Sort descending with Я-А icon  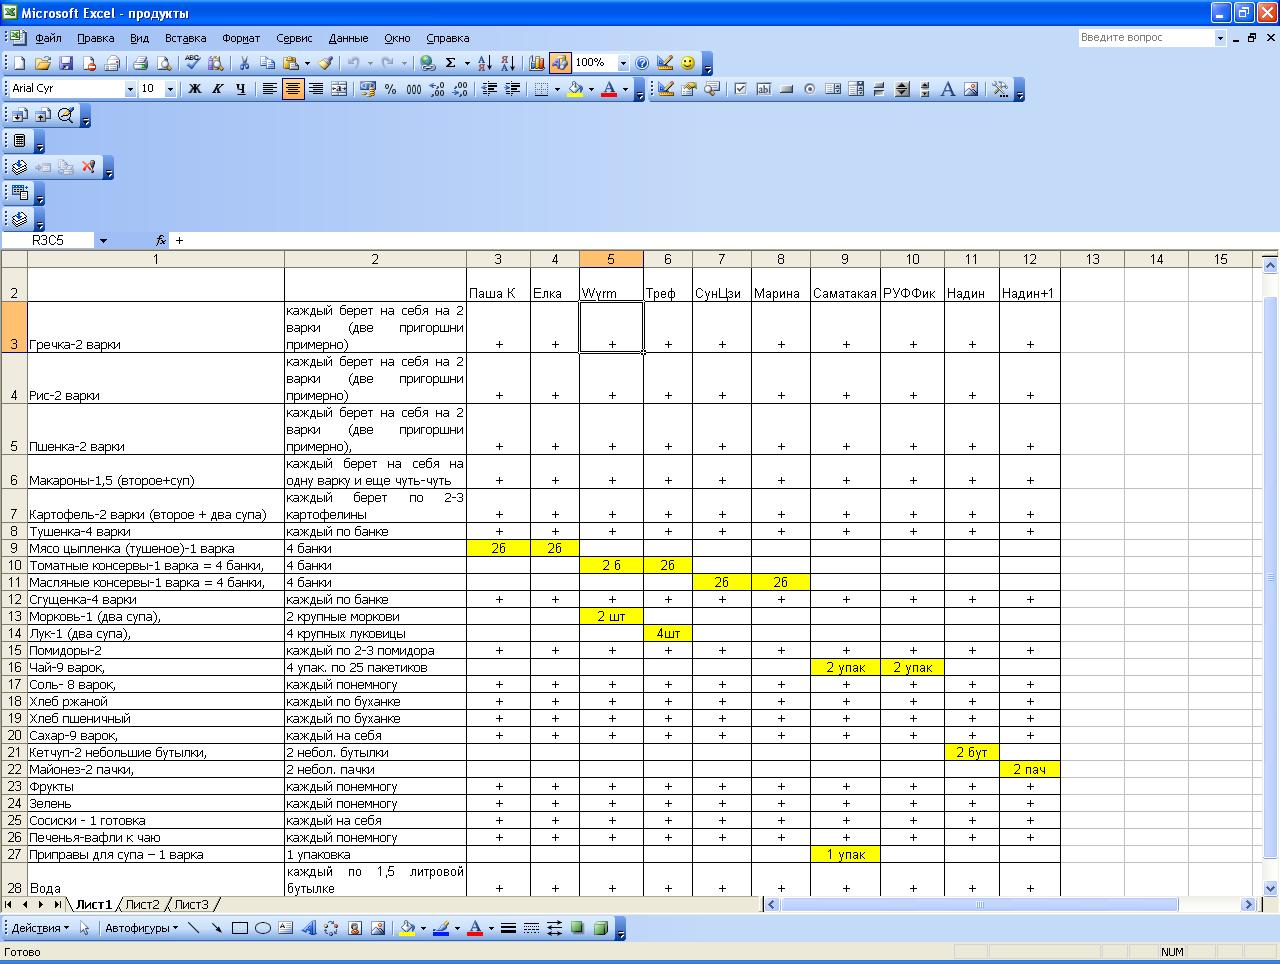click(508, 63)
